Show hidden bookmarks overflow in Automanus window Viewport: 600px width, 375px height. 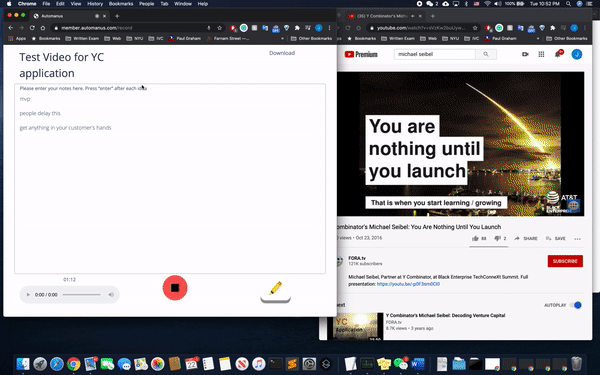coord(283,39)
